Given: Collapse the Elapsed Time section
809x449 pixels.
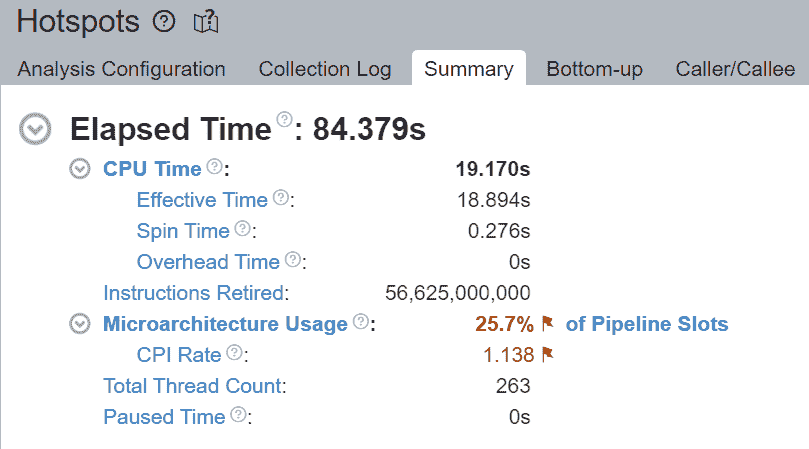Looking at the screenshot, I should pyautogui.click(x=37, y=129).
